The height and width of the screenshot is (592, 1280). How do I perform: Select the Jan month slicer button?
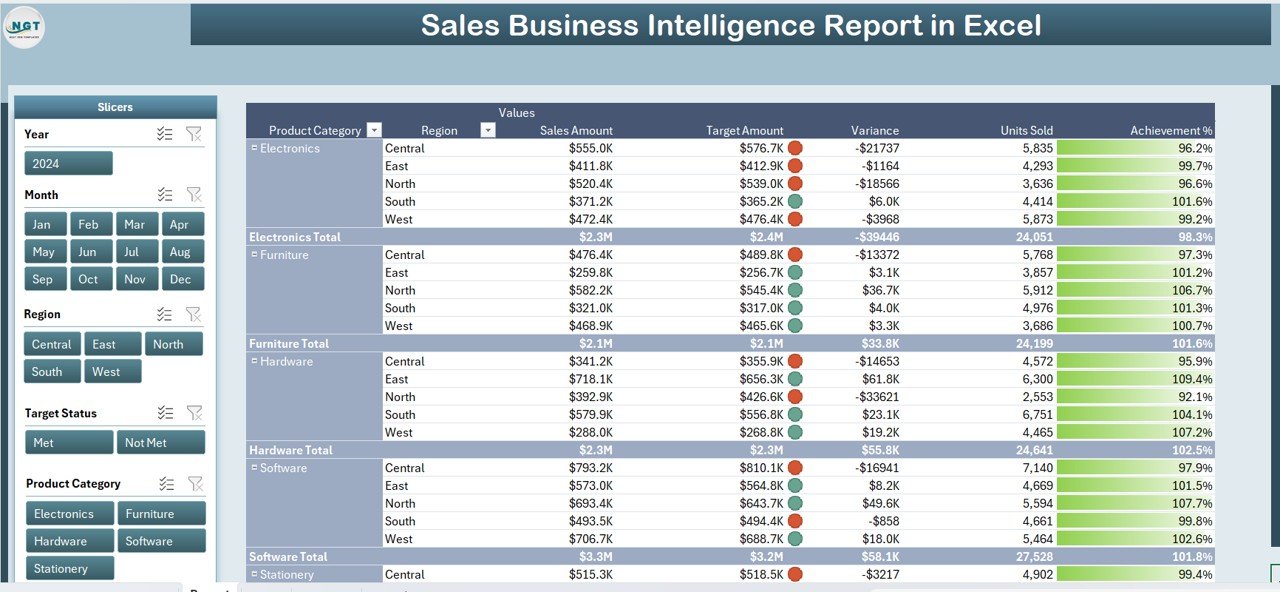[42, 224]
